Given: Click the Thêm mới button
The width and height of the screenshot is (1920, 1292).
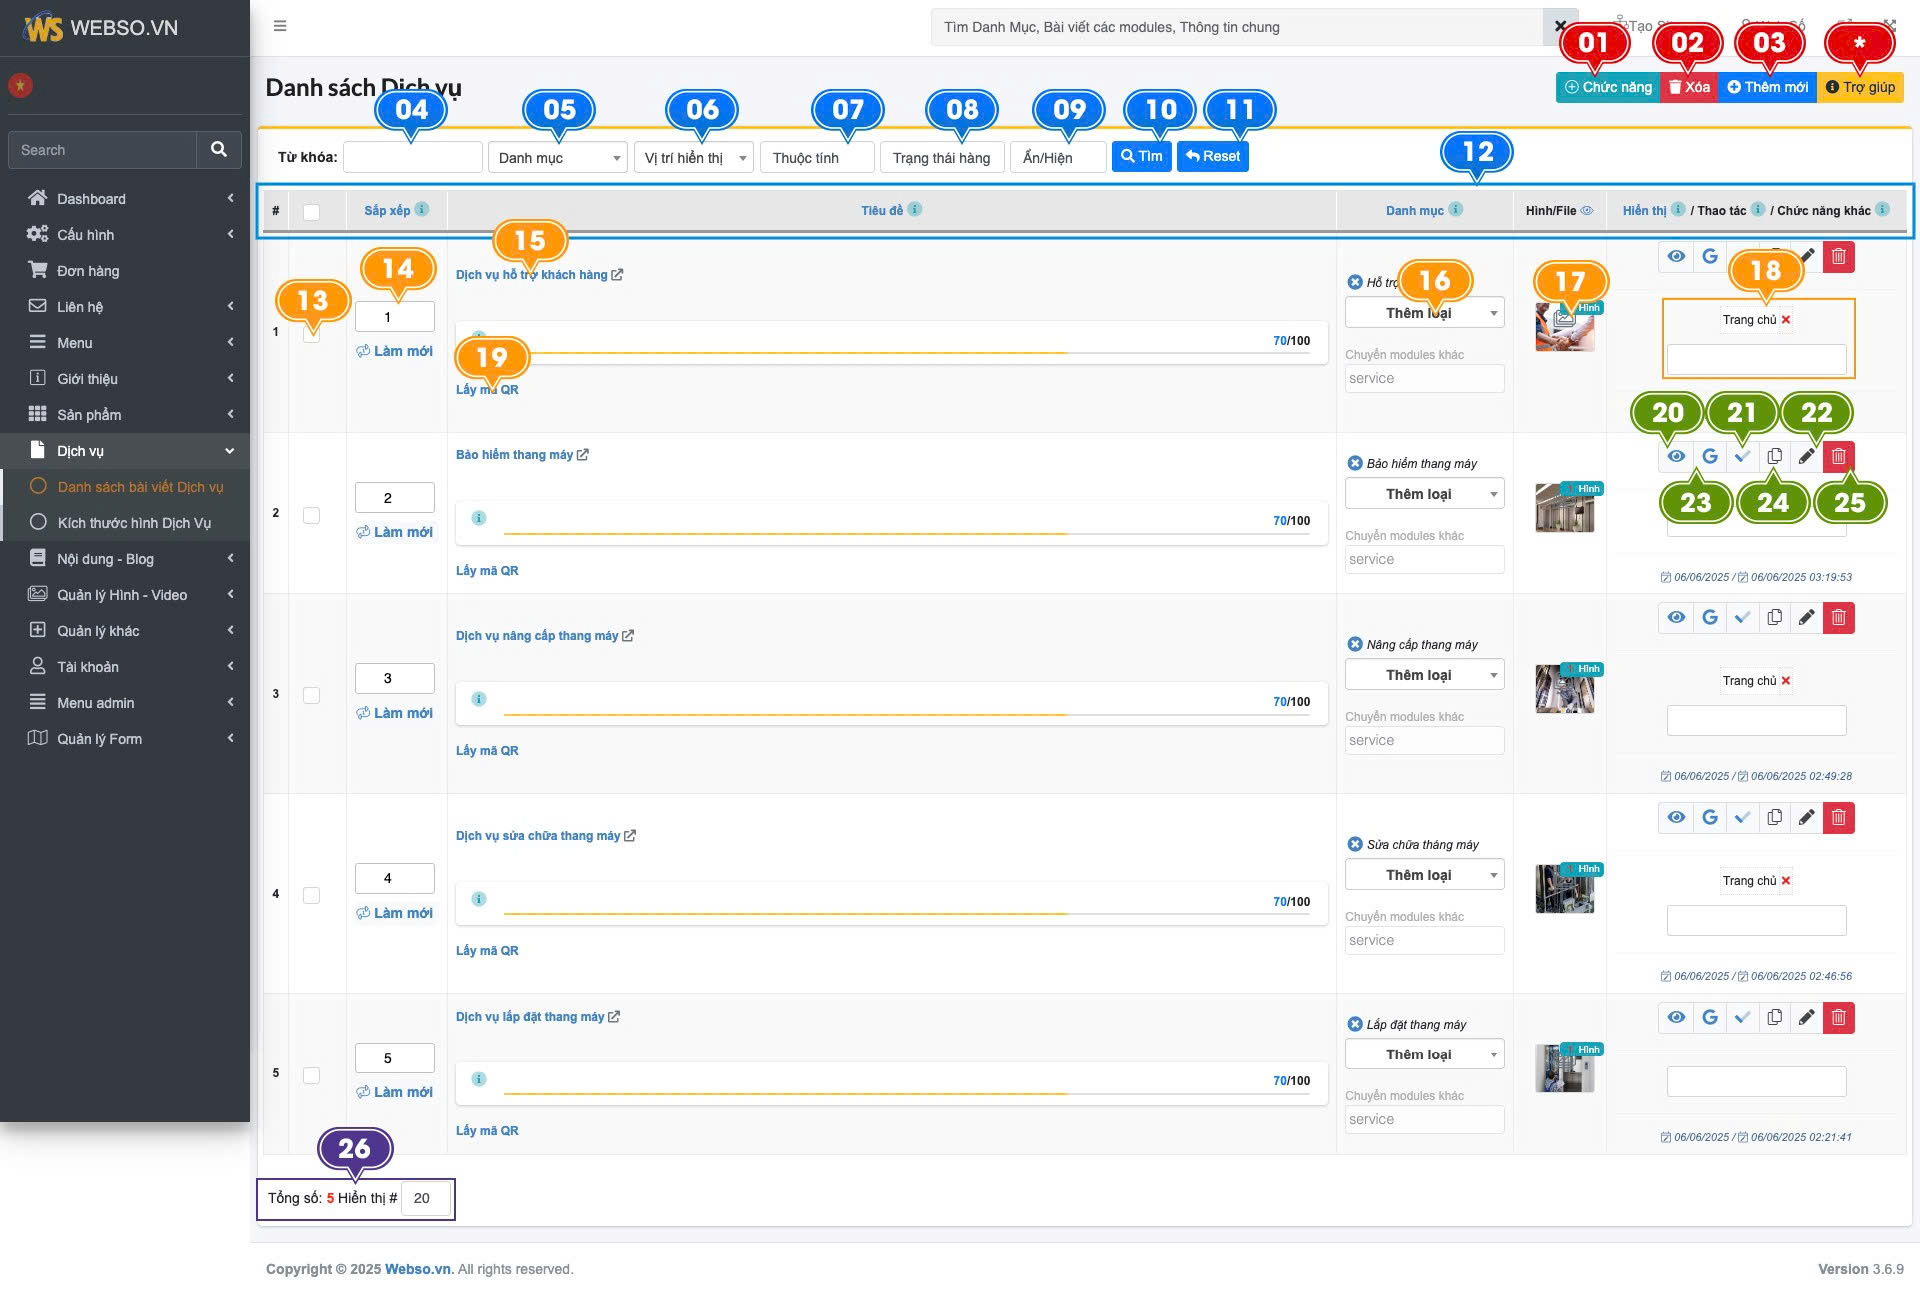Looking at the screenshot, I should click(1767, 87).
